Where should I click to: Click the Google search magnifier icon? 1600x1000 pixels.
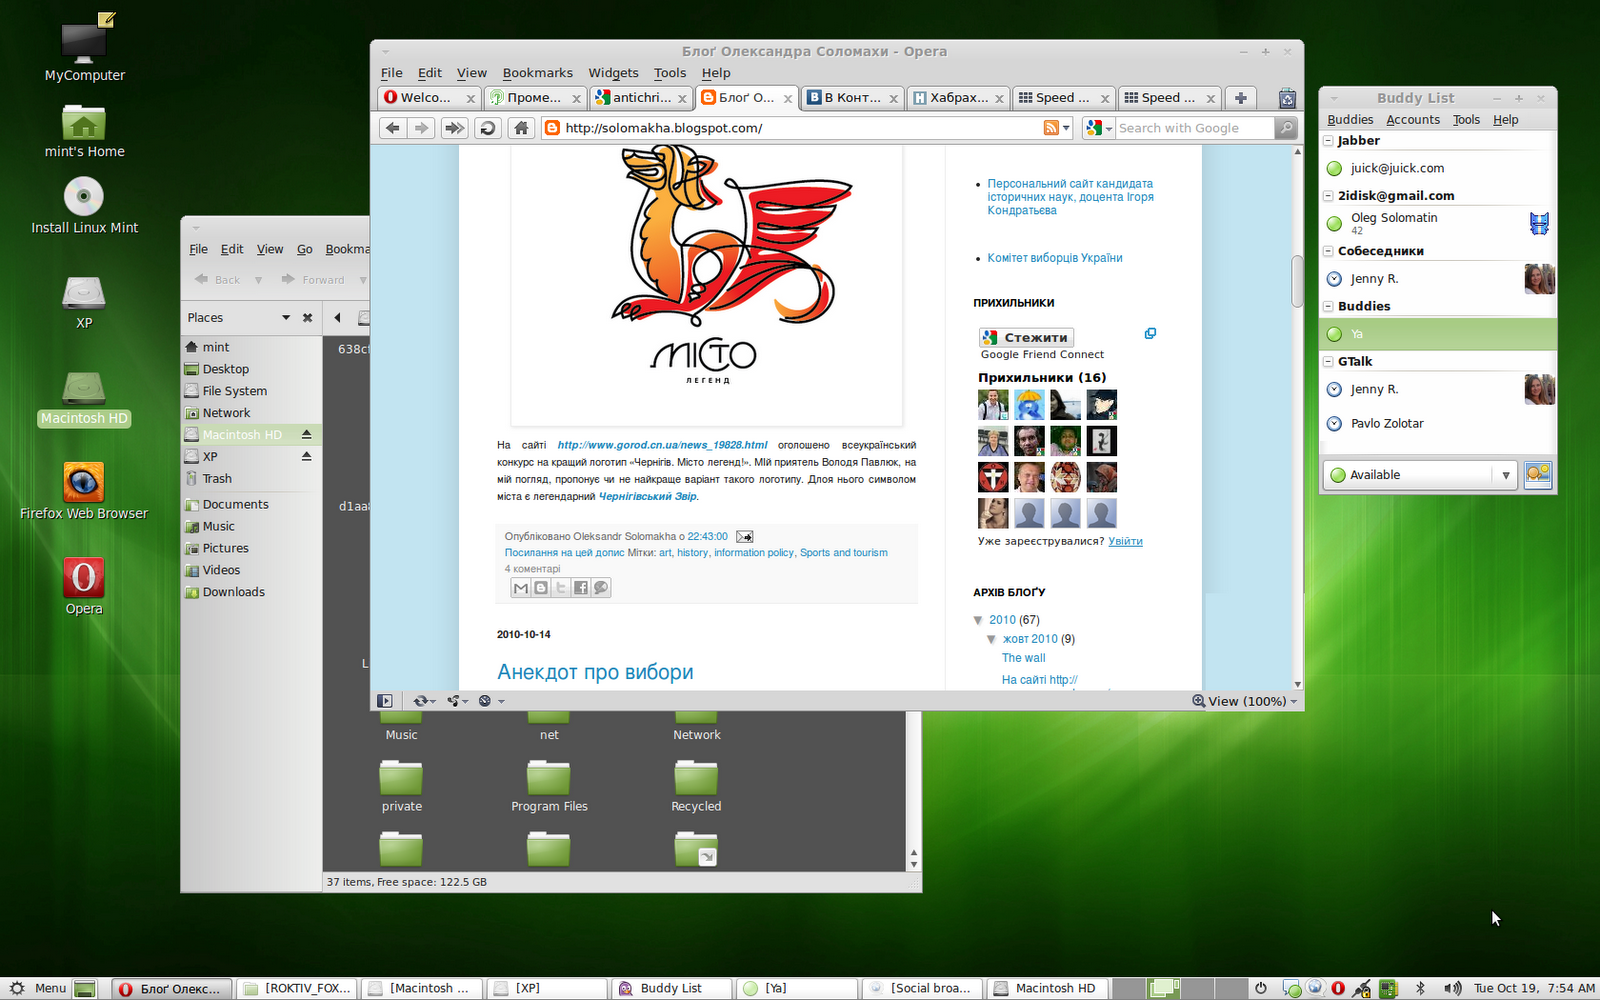tap(1286, 128)
